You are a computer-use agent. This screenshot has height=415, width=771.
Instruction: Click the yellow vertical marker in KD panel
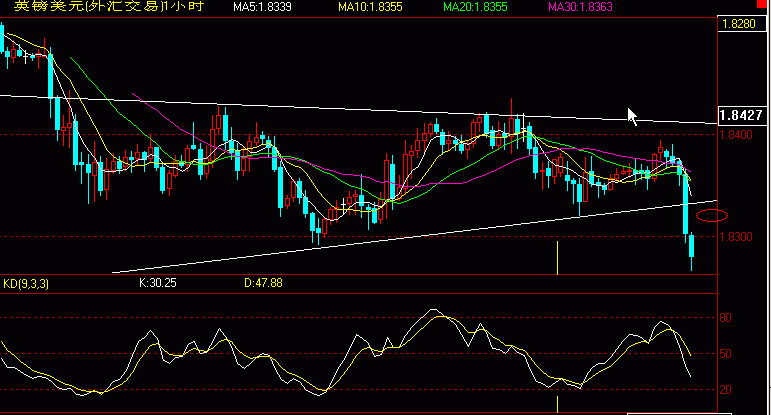(x=557, y=404)
